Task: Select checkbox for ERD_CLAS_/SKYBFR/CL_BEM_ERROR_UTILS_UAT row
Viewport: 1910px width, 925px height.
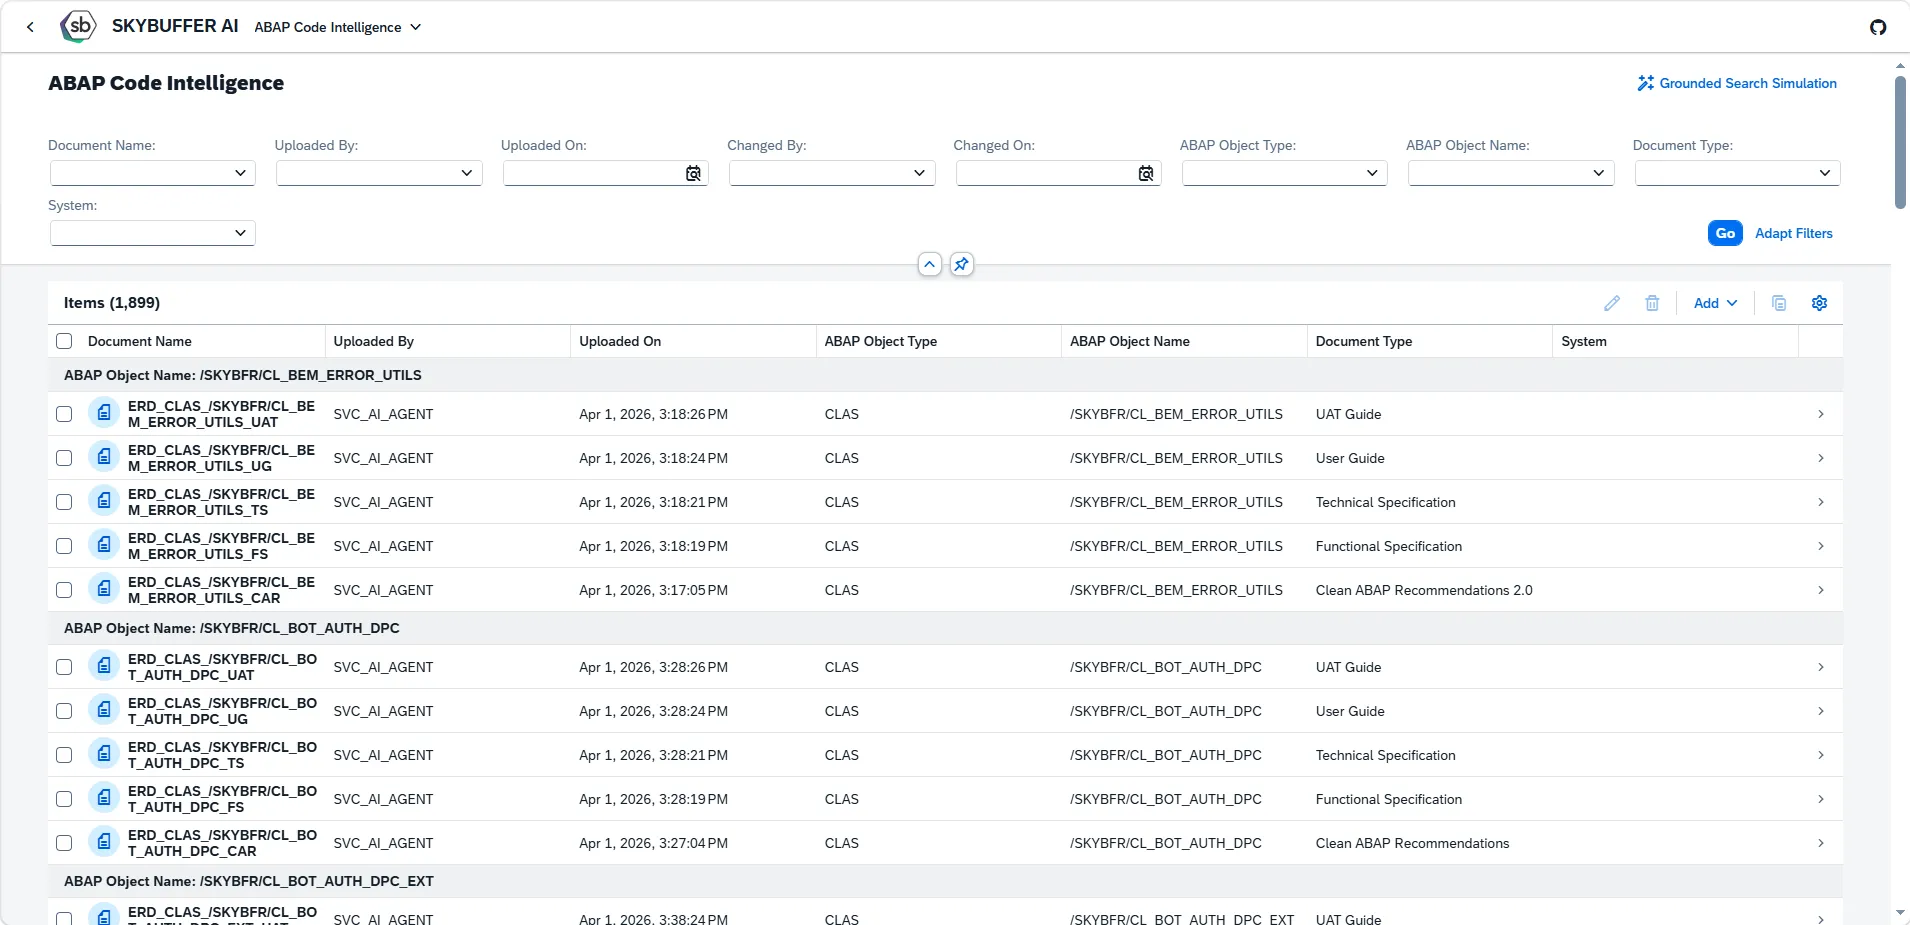Action: (x=64, y=414)
